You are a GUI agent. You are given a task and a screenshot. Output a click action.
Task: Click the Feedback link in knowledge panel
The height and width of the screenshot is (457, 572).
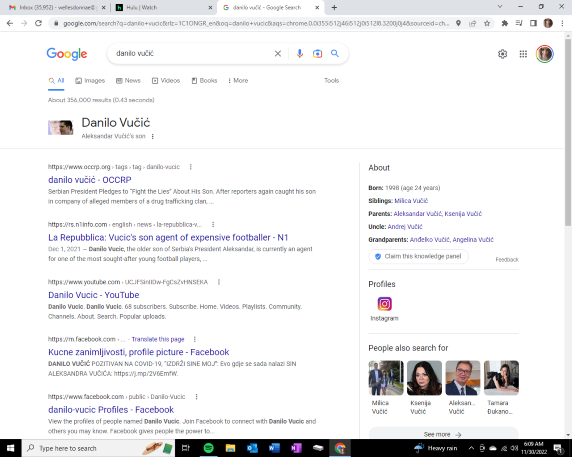pyautogui.click(x=507, y=259)
